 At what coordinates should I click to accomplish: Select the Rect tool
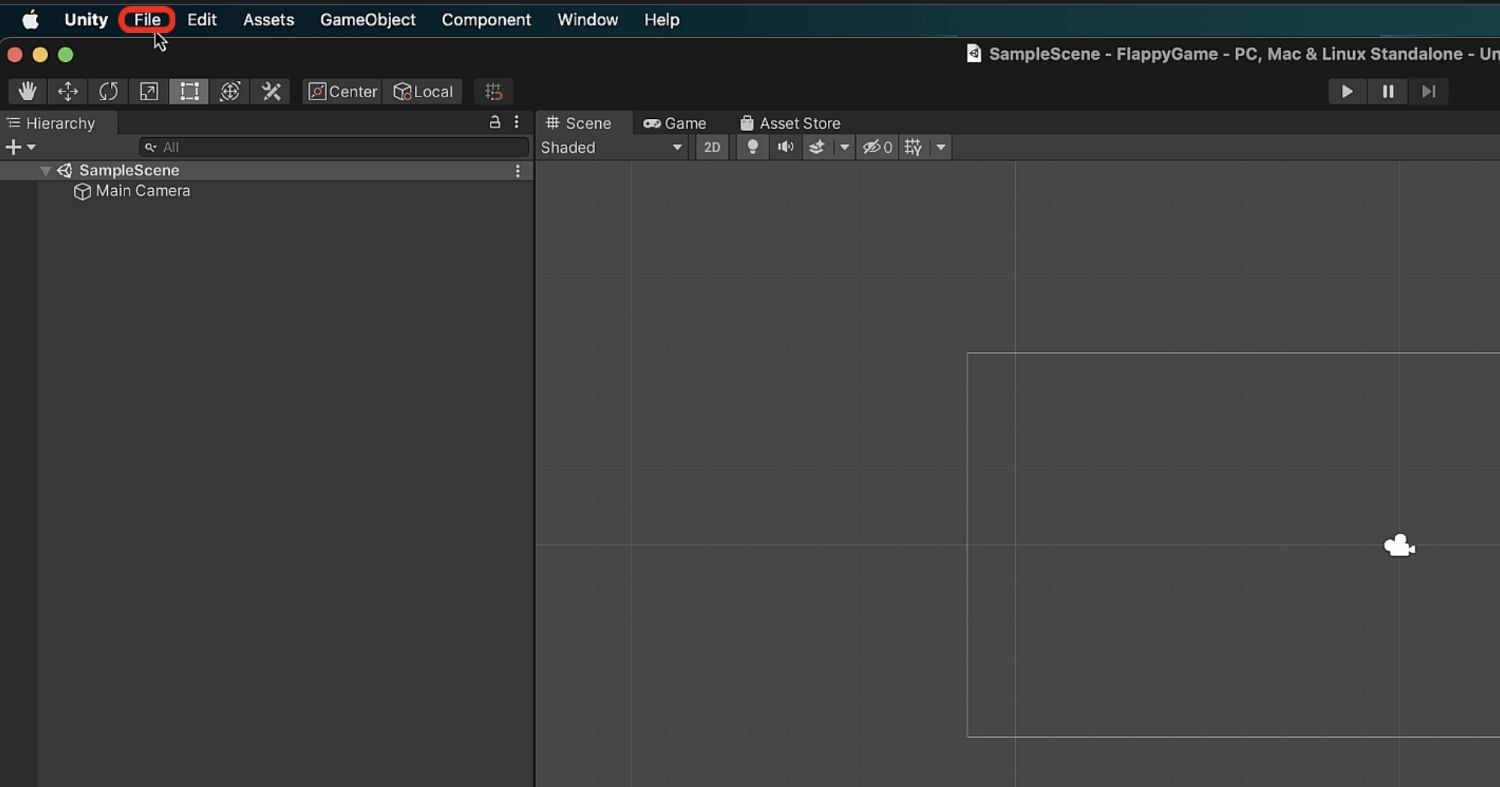(x=189, y=91)
